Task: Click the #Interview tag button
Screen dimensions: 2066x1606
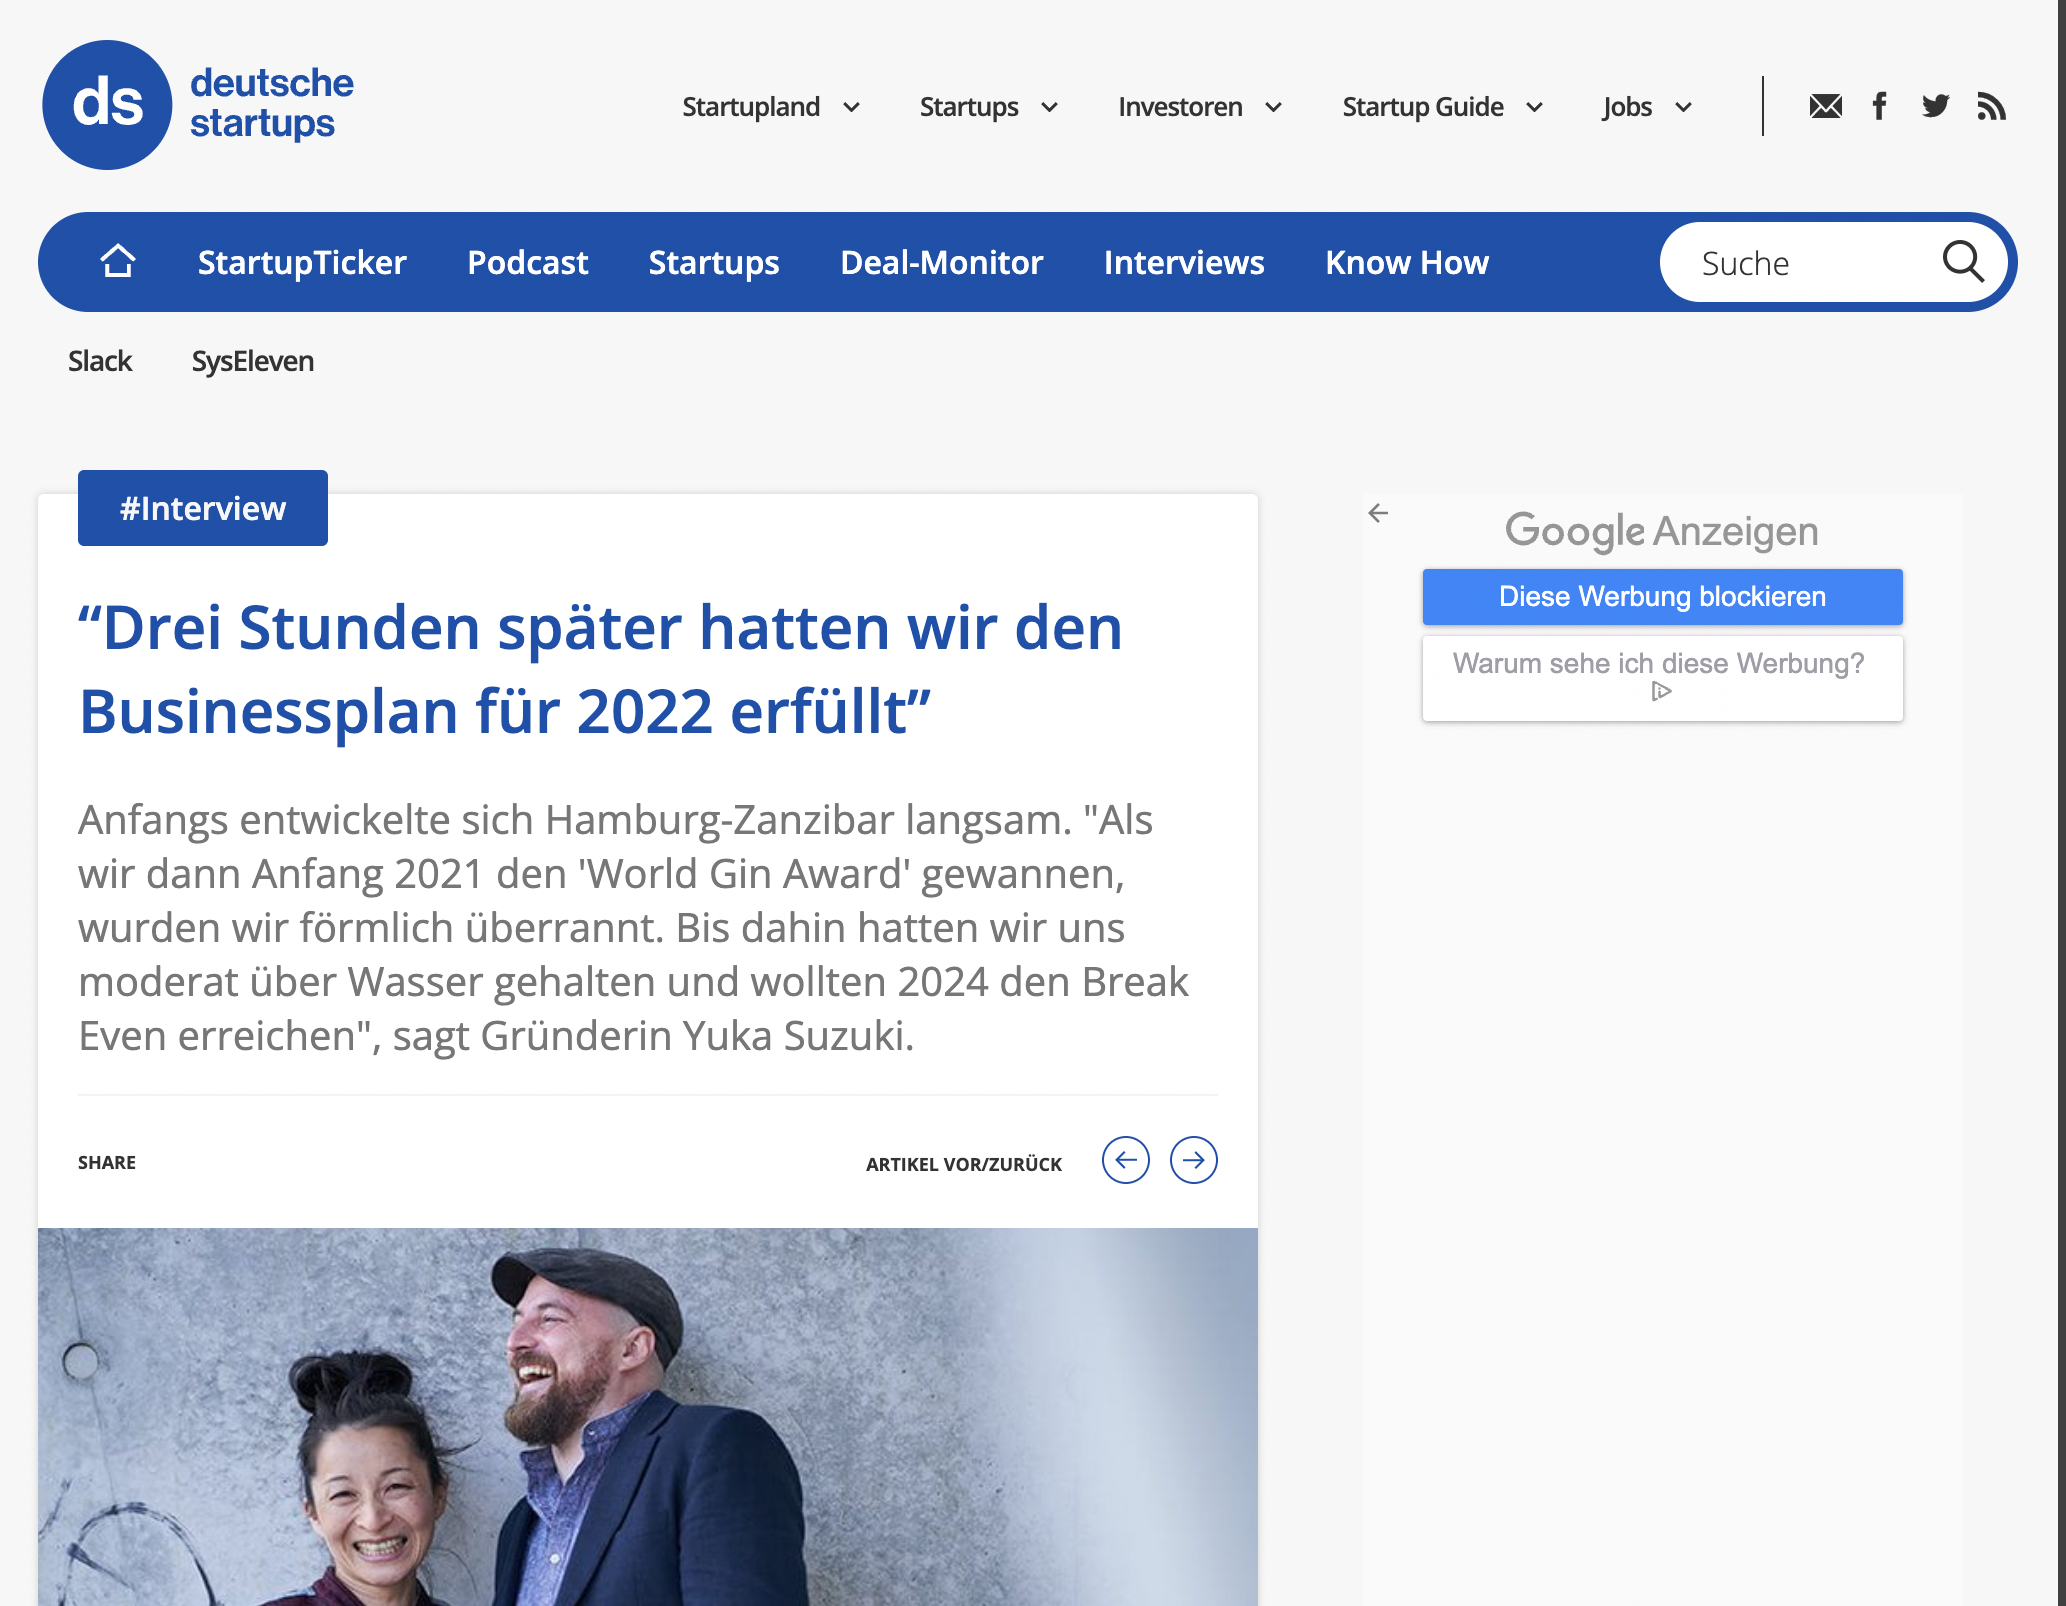Action: click(203, 508)
